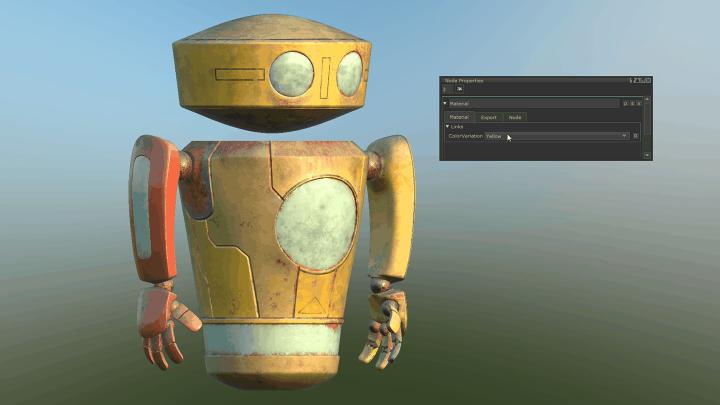Collapse the Material section triangle
This screenshot has width=720, height=405.
tap(445, 103)
